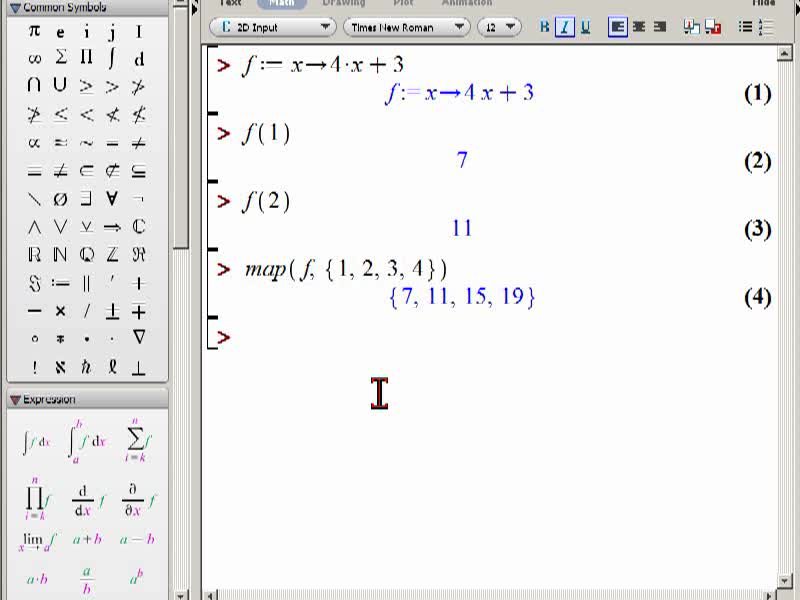Open the 2D Input style dropdown
The height and width of the screenshot is (600, 800).
coord(273,27)
